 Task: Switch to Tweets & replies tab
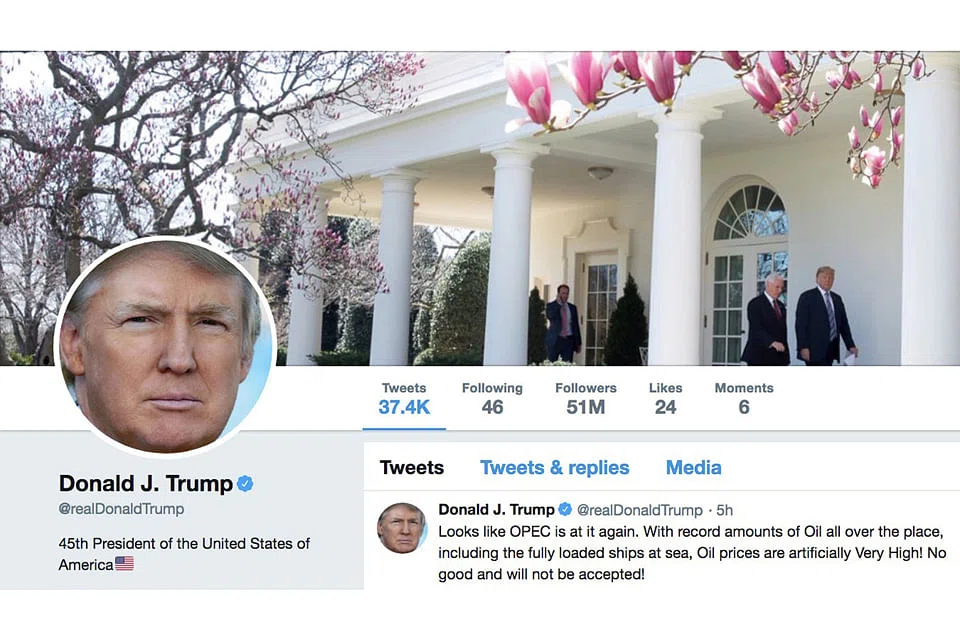click(555, 468)
